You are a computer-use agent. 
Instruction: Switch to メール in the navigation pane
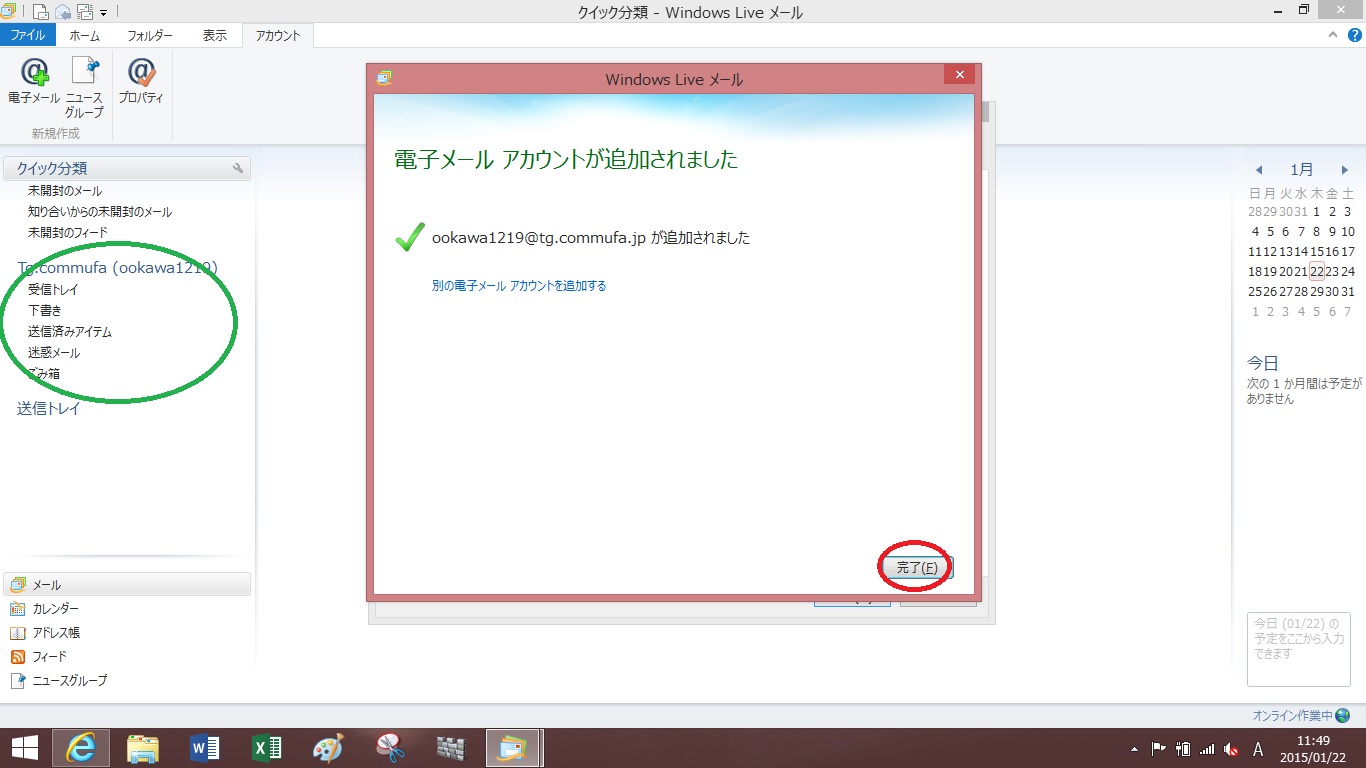[127, 585]
